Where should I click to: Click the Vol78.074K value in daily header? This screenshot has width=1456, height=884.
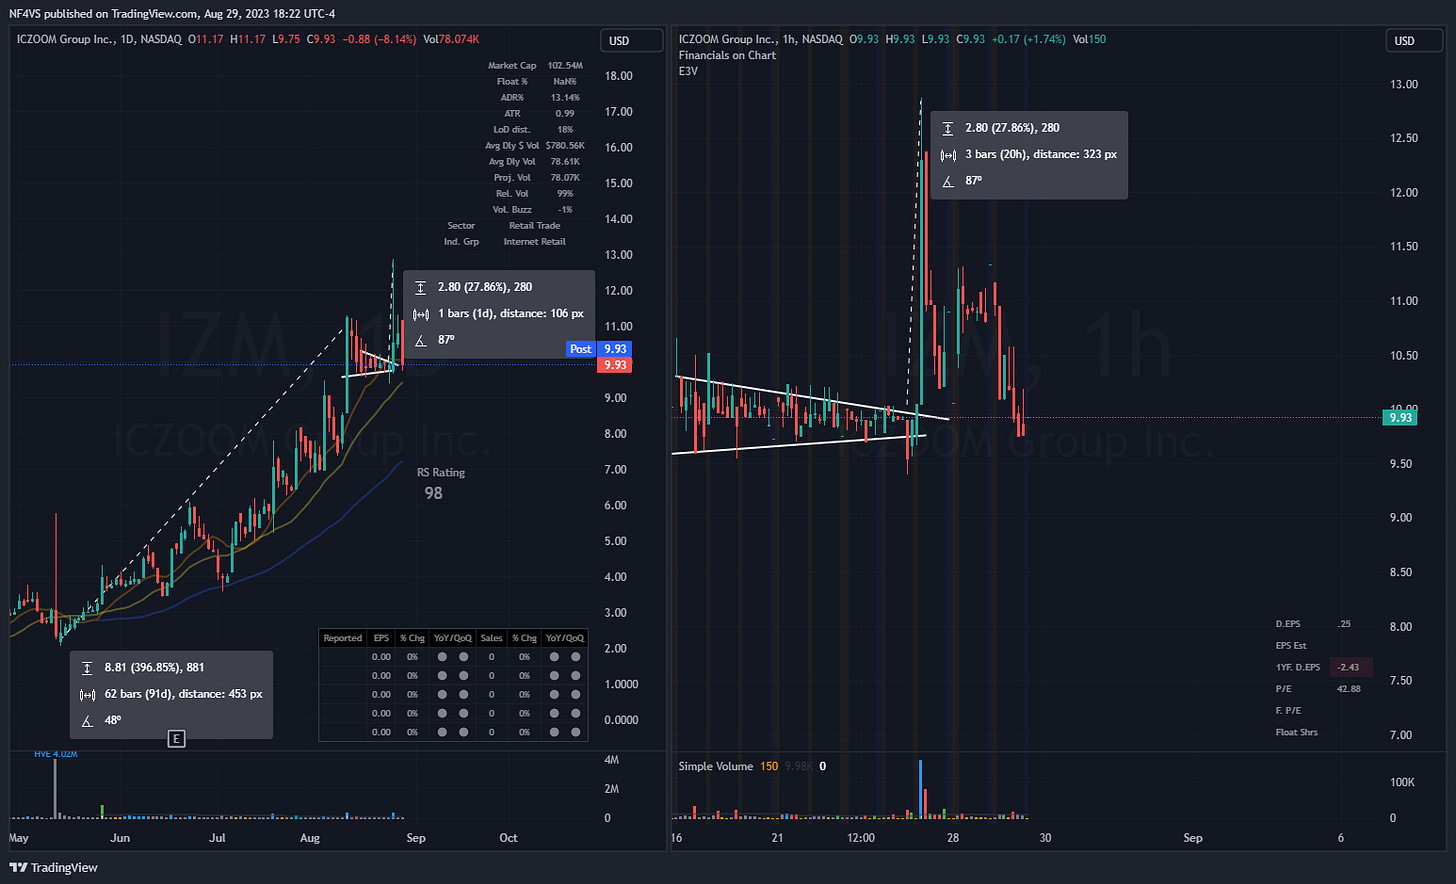[x=451, y=39]
